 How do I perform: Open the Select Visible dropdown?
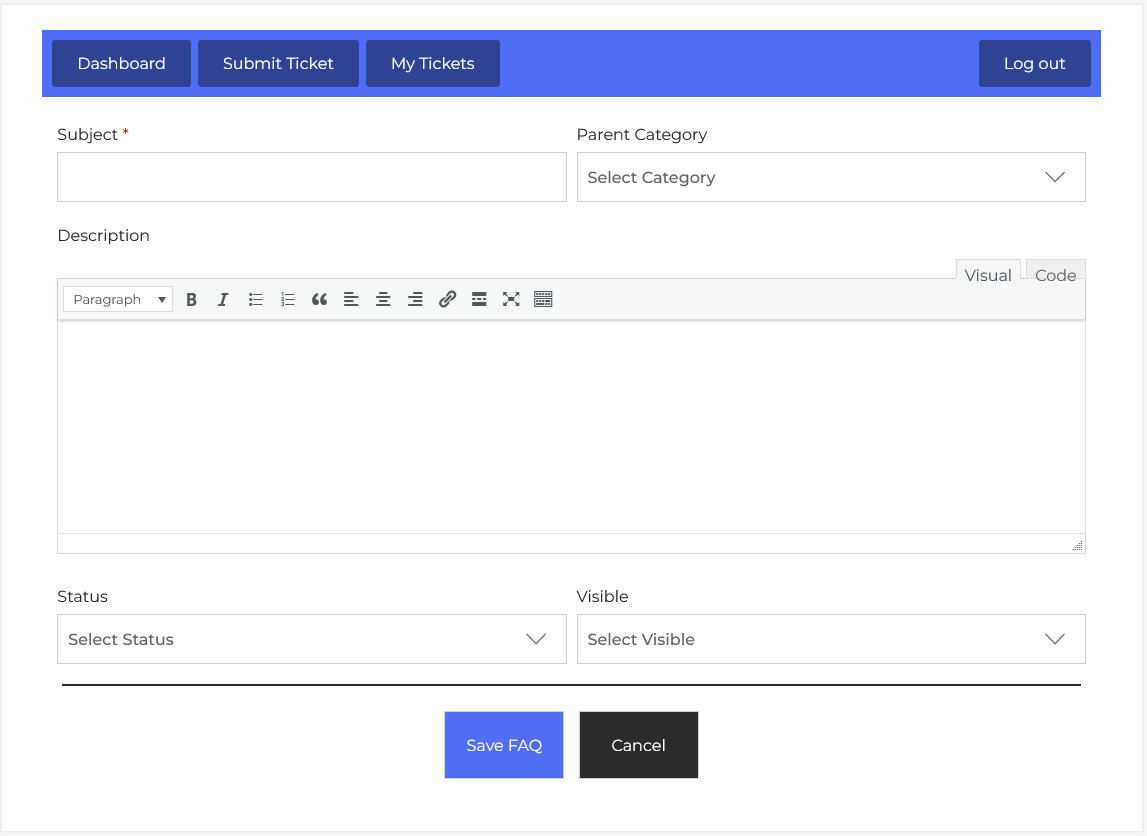coord(830,639)
